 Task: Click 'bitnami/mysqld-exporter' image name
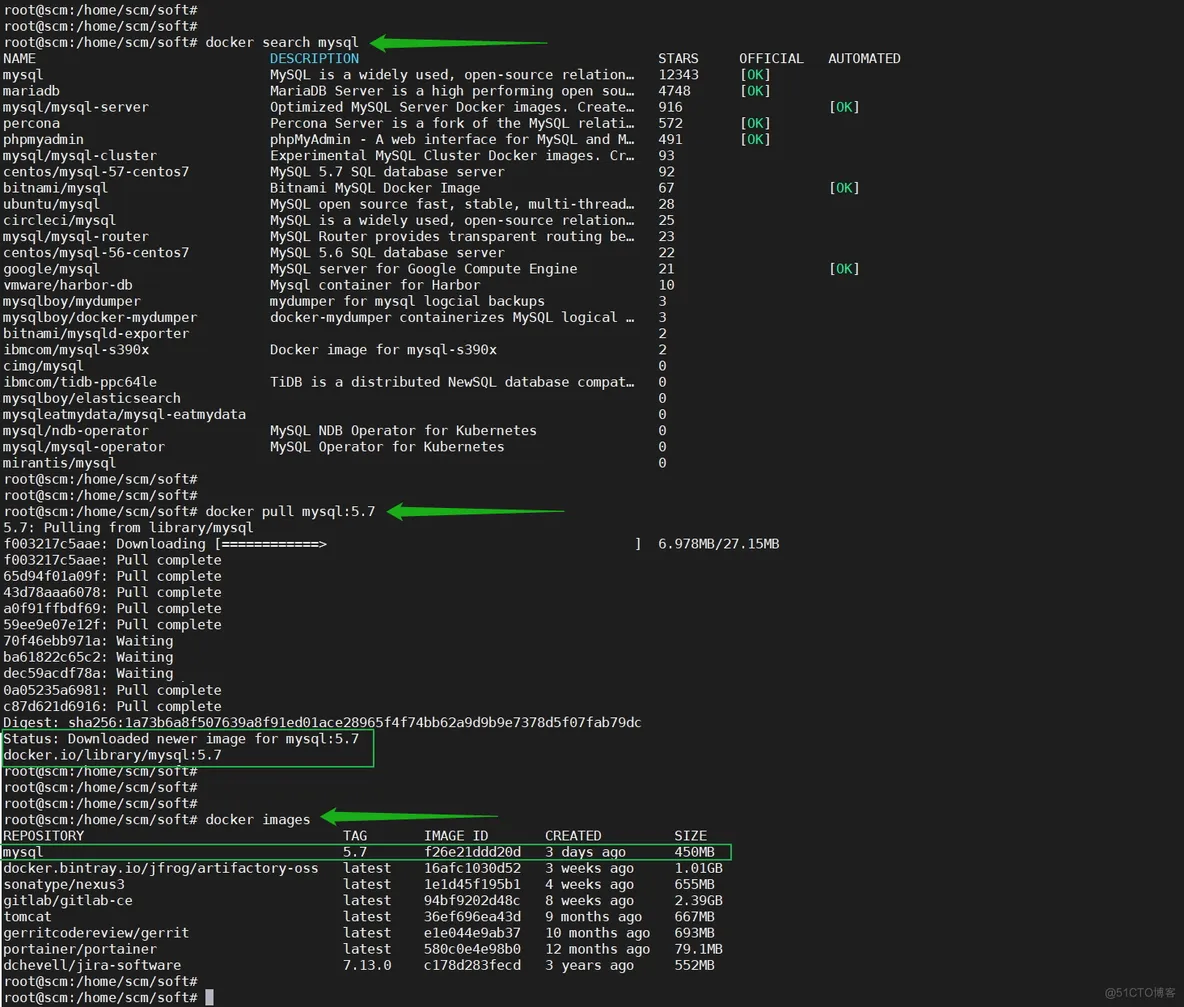tap(96, 334)
